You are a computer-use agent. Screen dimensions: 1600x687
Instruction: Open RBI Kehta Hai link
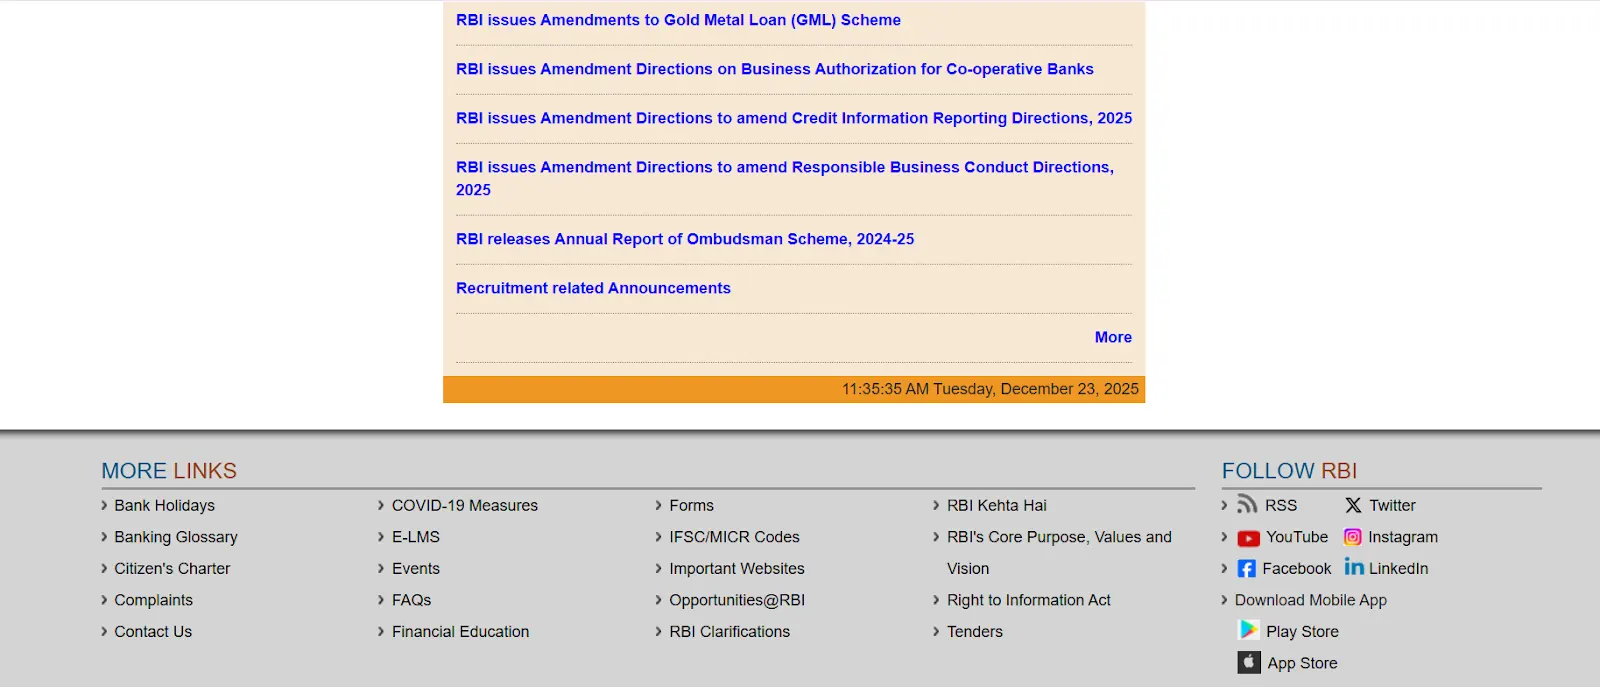point(997,506)
